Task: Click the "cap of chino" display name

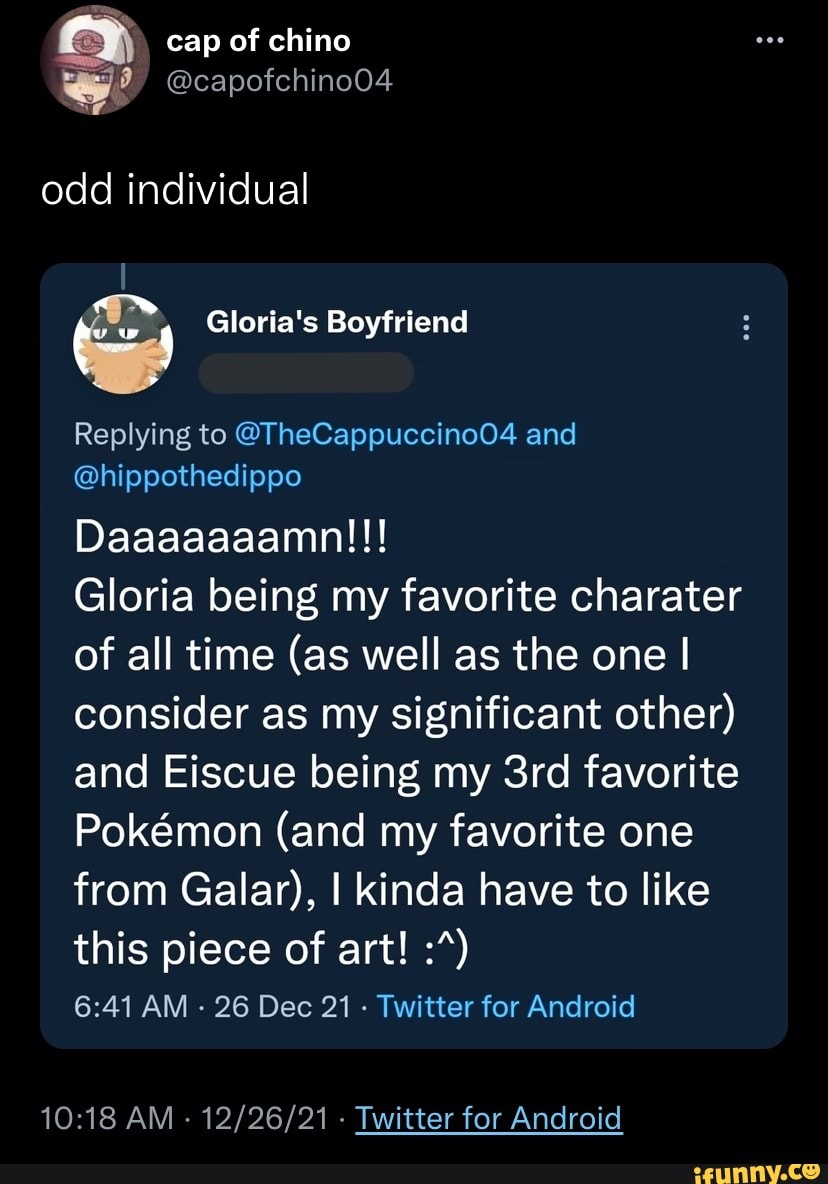Action: pyautogui.click(x=258, y=40)
